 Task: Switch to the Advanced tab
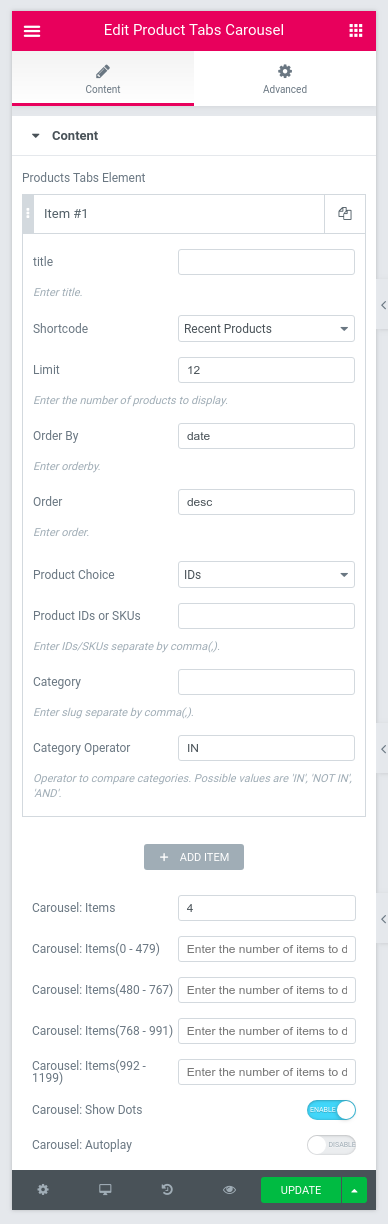(x=285, y=79)
